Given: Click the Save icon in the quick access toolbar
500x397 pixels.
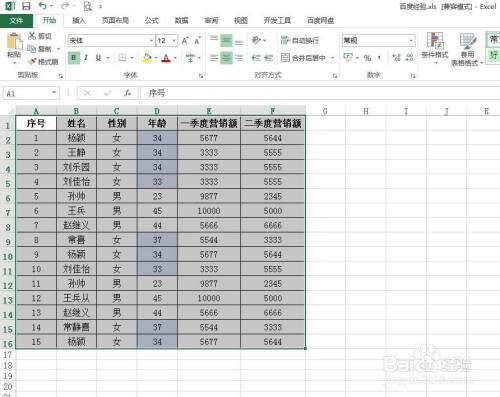Looking at the screenshot, I should (26, 6).
